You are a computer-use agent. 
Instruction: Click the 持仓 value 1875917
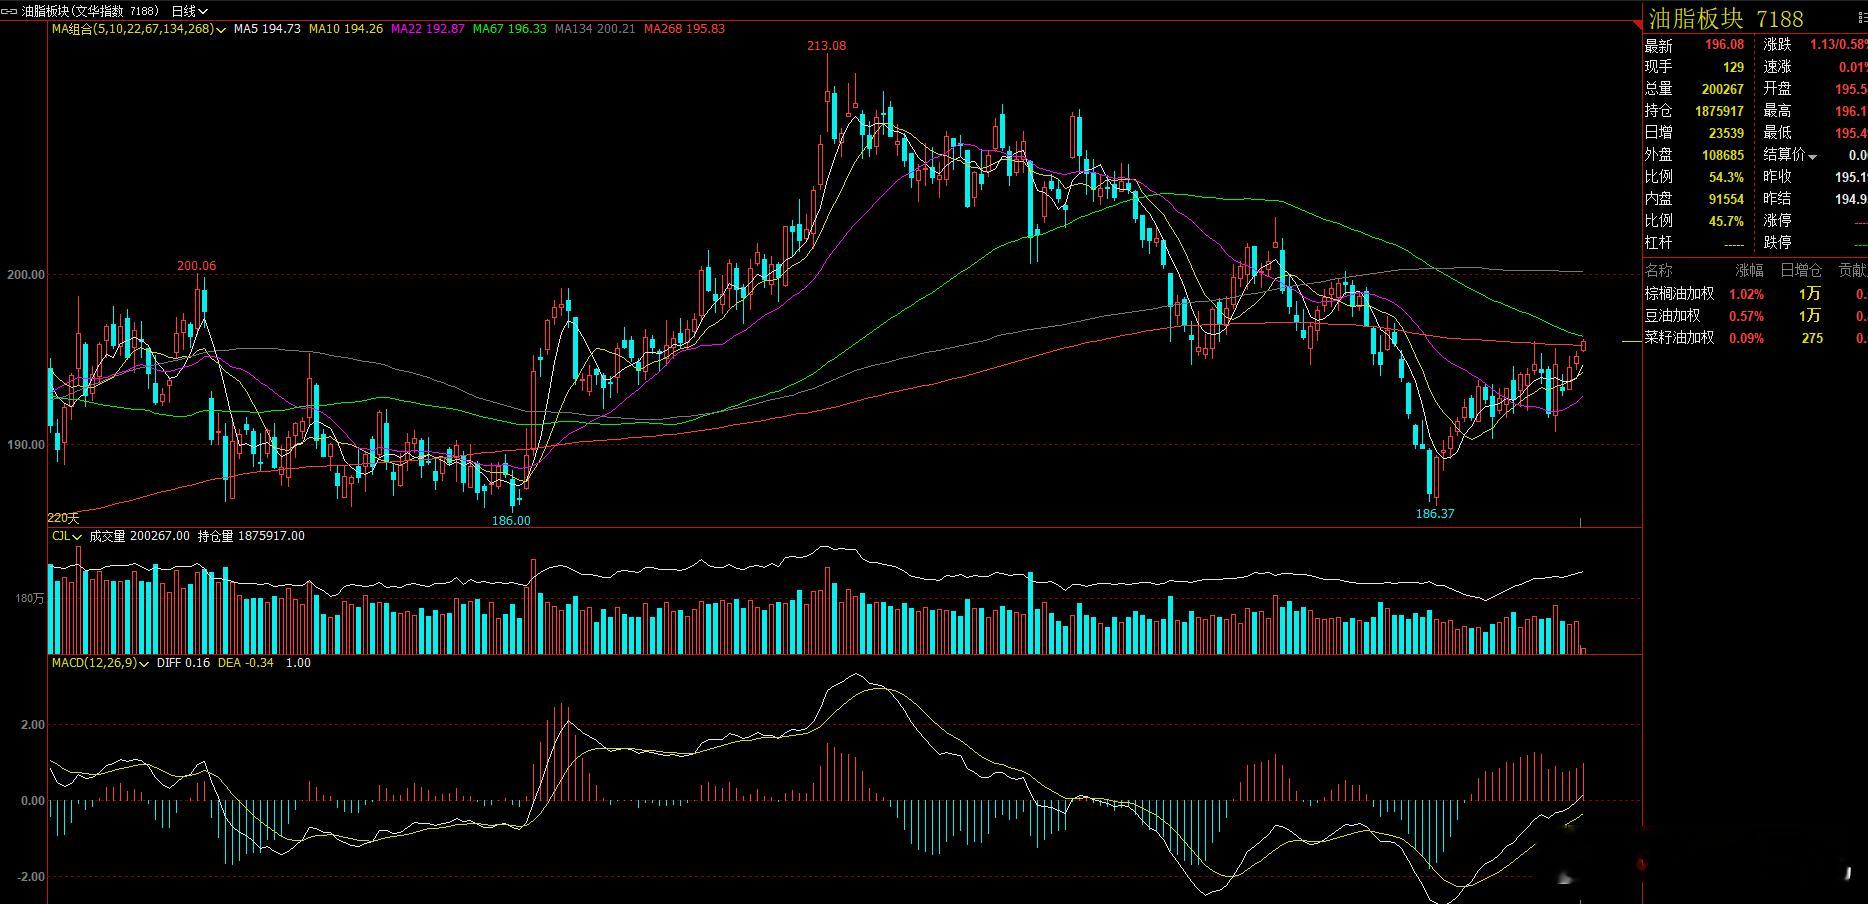1719,111
